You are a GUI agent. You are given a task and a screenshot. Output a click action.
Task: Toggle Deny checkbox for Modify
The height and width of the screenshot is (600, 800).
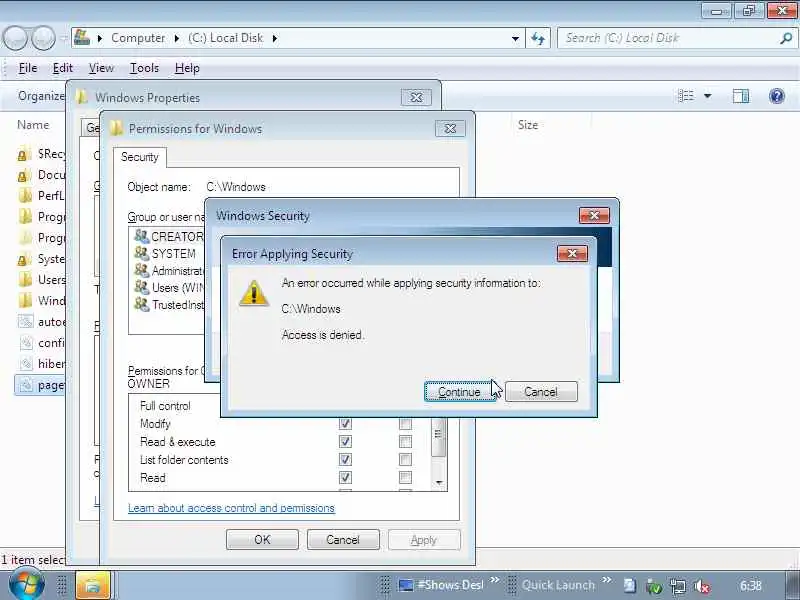[406, 423]
